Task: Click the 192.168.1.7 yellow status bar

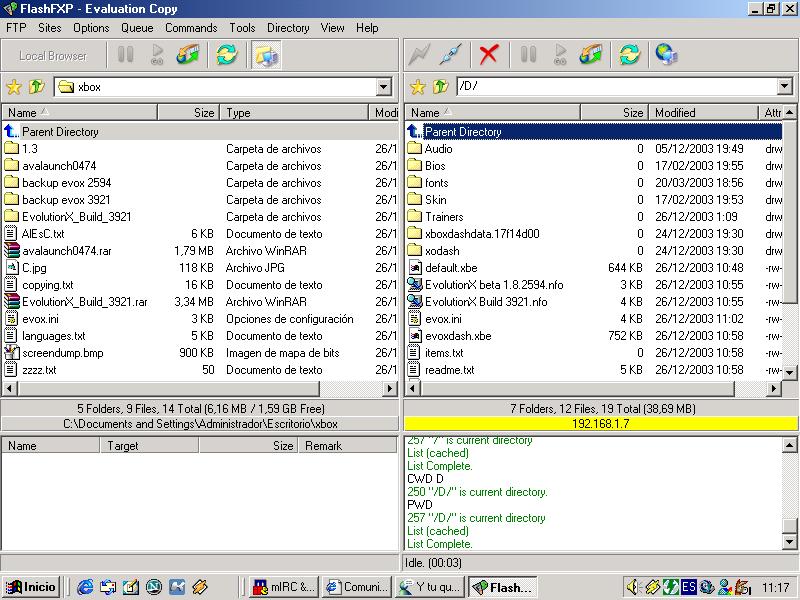Action: [x=601, y=423]
